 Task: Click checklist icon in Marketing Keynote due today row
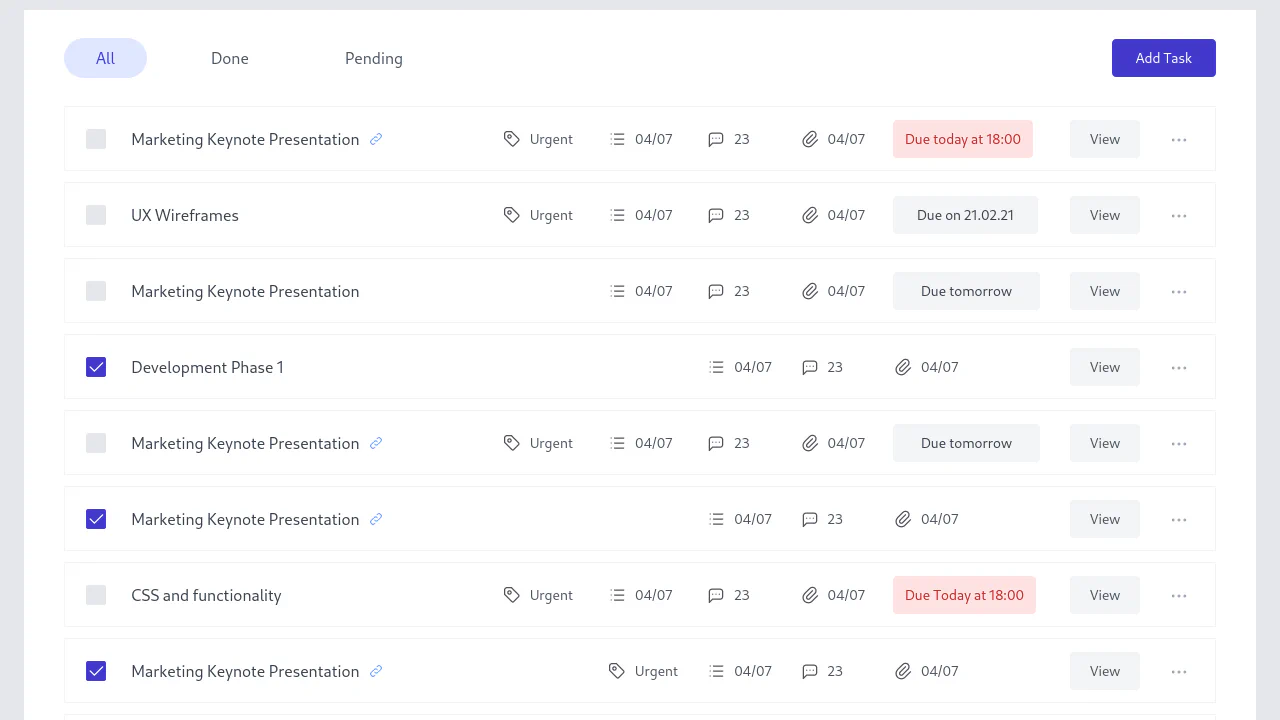coord(618,139)
